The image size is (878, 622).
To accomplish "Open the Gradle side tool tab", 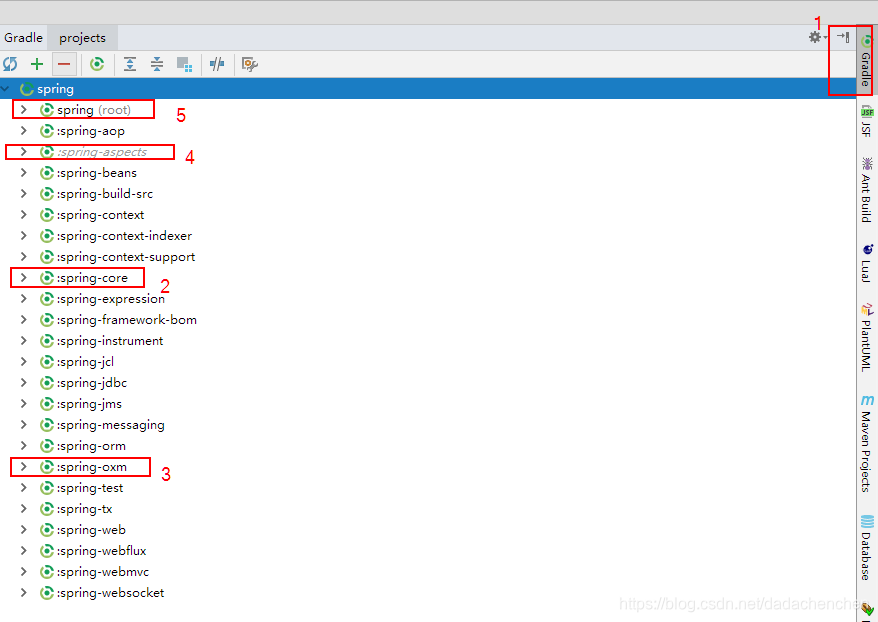I will 866,60.
